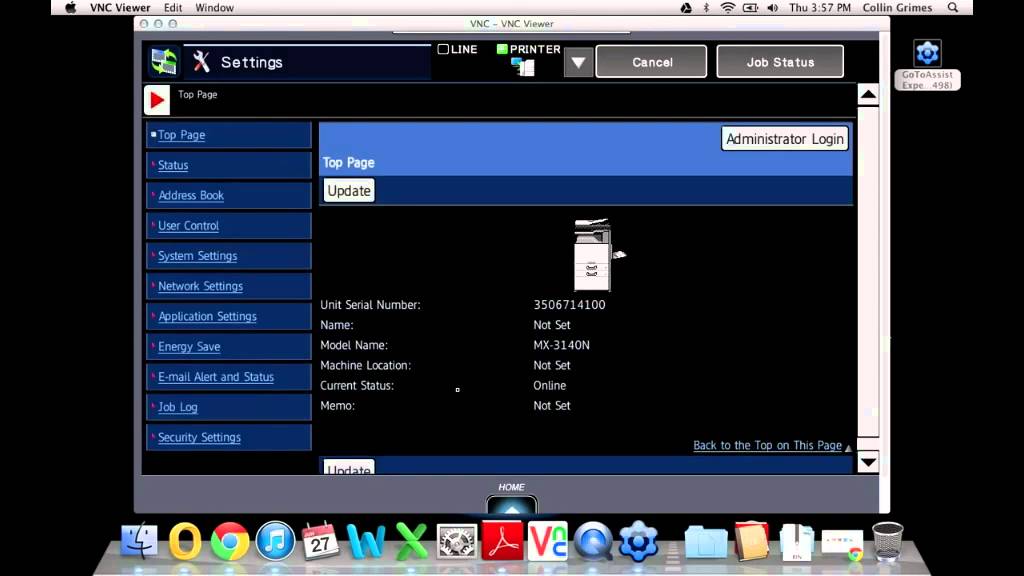
Task: Open Calendar from the dock
Action: [320, 541]
